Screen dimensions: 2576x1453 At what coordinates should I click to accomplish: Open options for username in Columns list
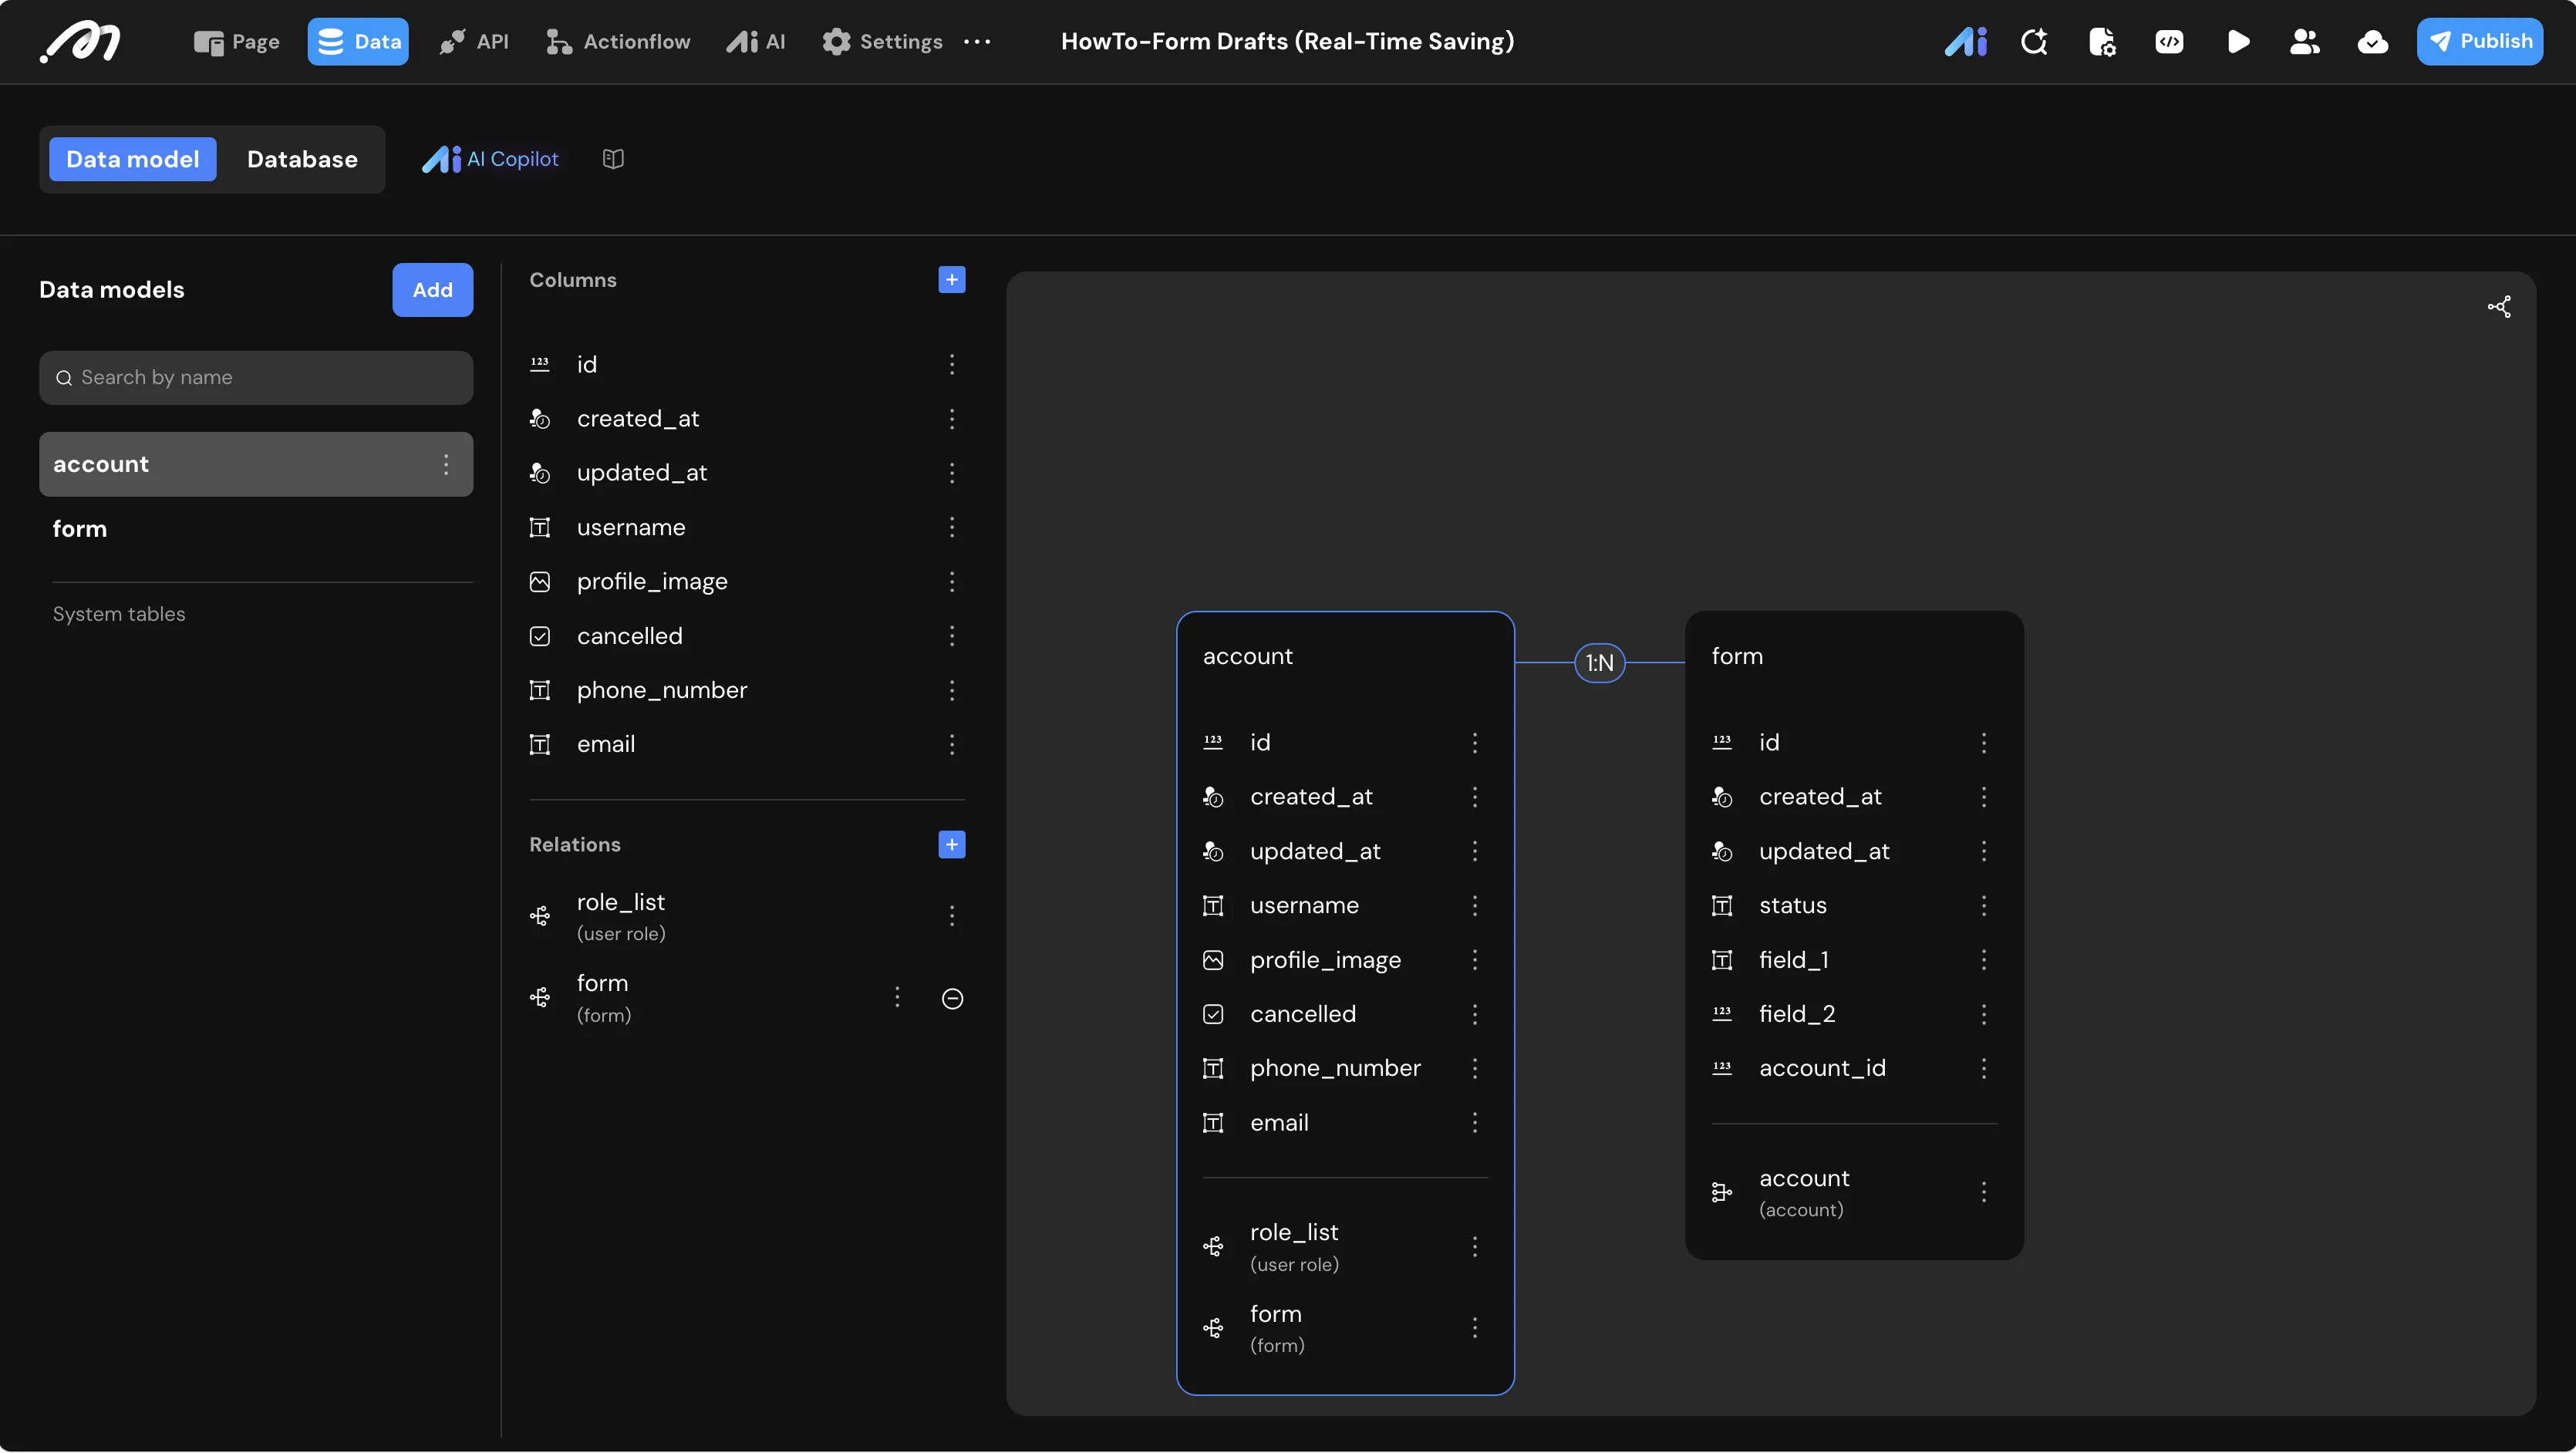coord(952,527)
